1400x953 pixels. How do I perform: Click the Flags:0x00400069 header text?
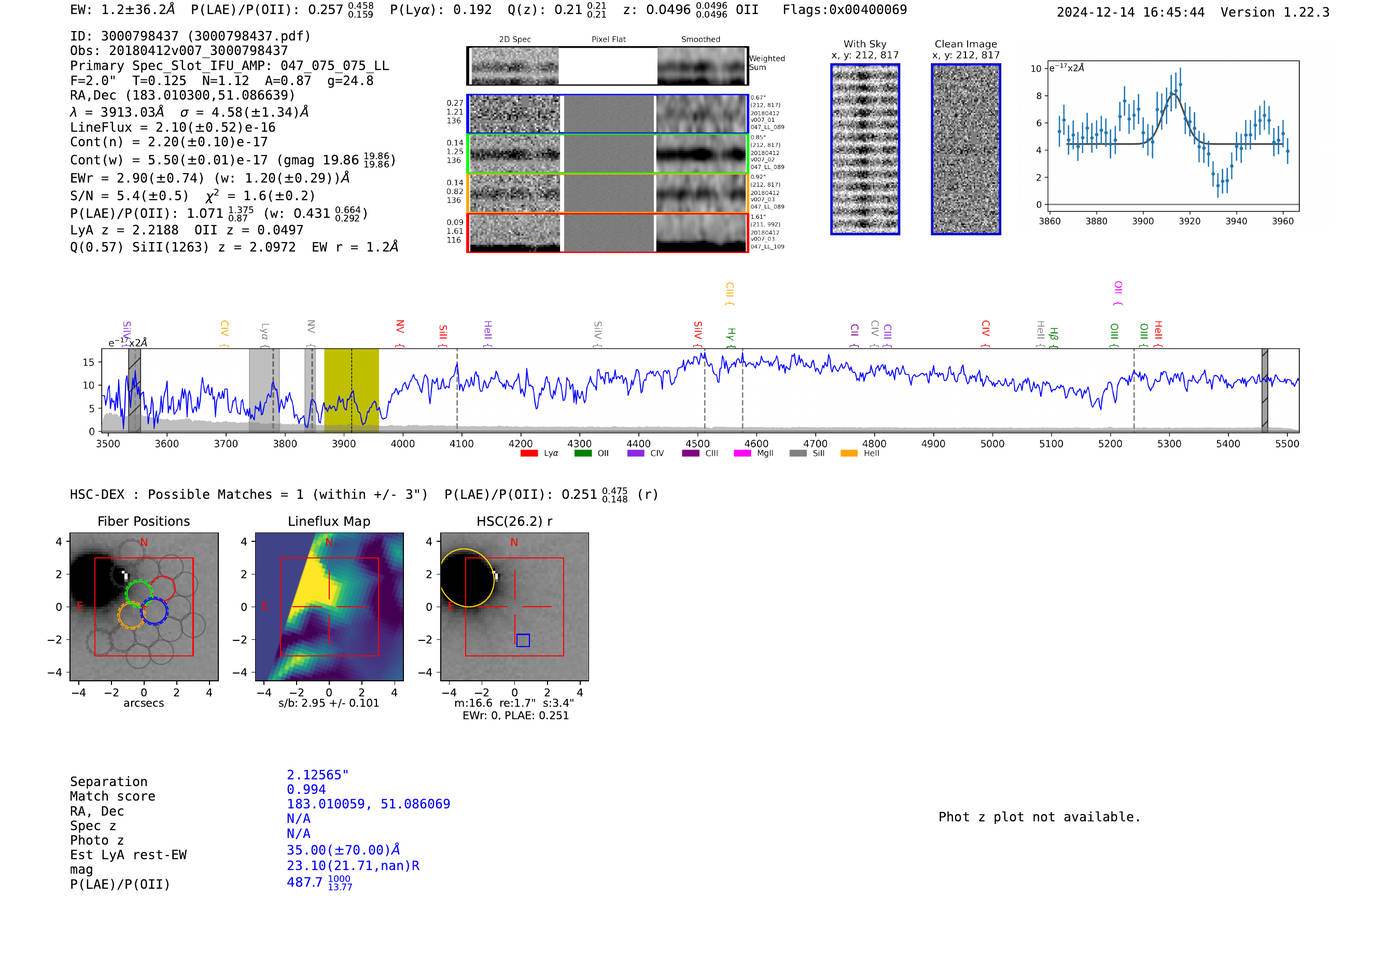pos(845,10)
